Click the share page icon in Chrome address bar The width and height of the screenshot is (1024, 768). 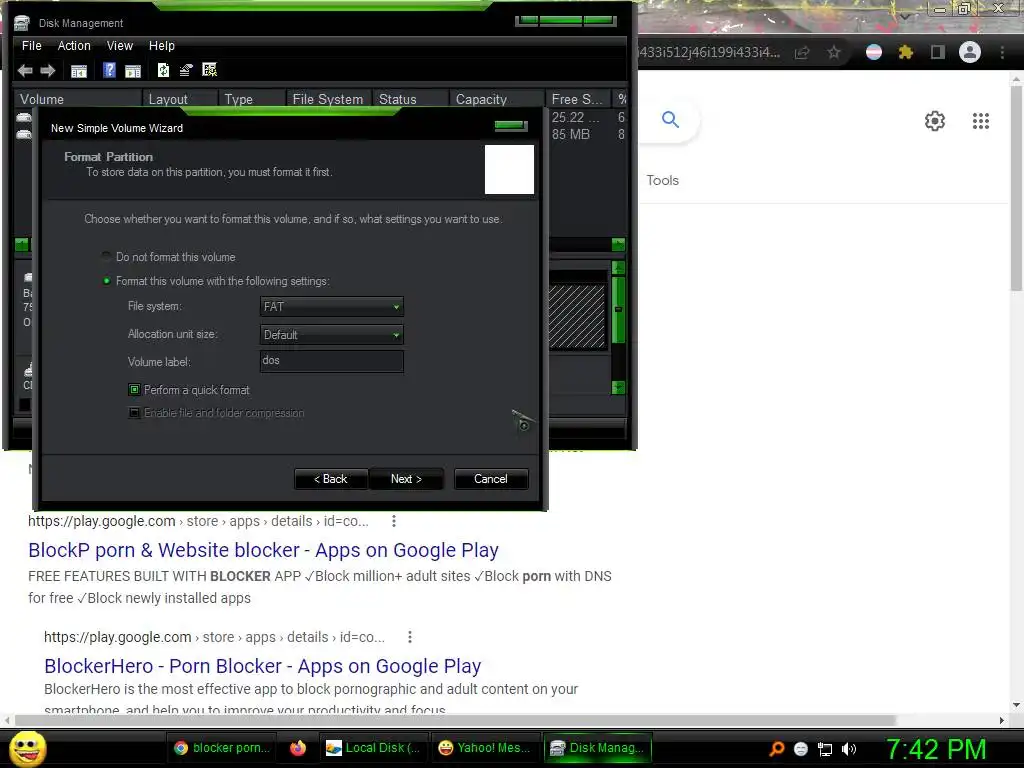coord(802,52)
